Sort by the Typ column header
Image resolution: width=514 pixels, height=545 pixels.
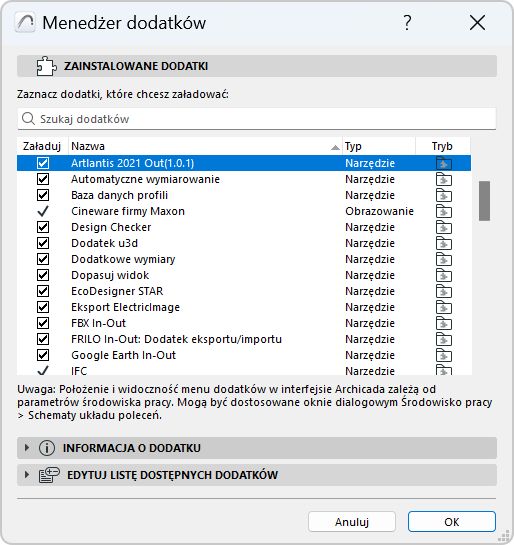pyautogui.click(x=379, y=146)
